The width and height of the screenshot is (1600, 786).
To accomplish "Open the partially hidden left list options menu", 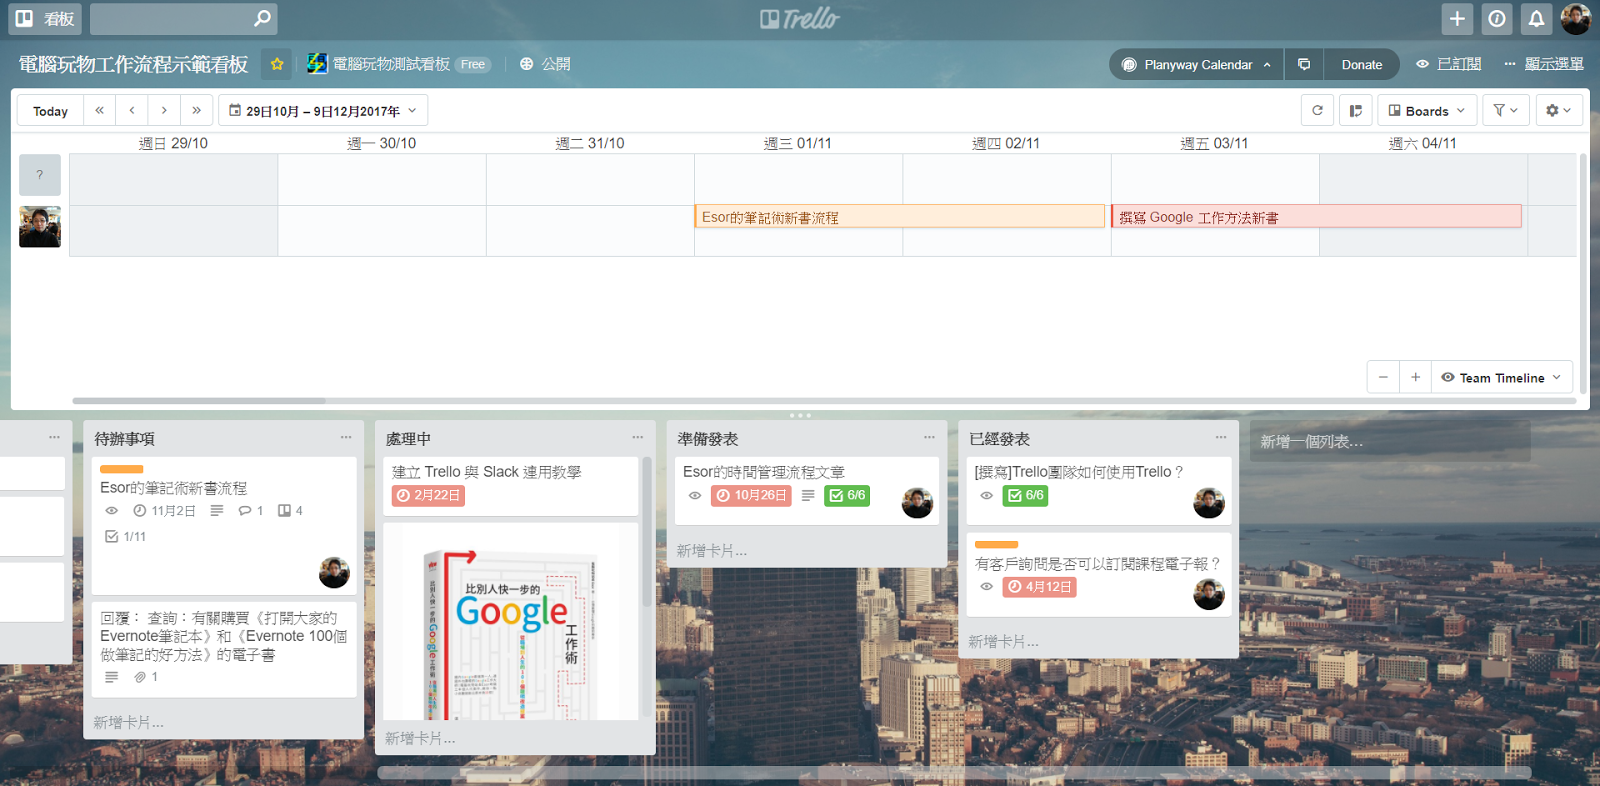I will (54, 437).
